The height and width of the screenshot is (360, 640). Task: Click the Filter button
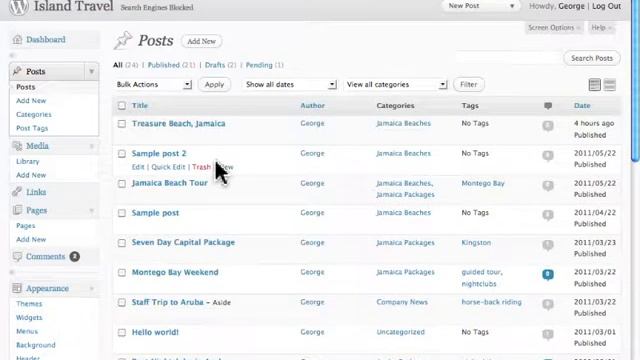tap(469, 84)
